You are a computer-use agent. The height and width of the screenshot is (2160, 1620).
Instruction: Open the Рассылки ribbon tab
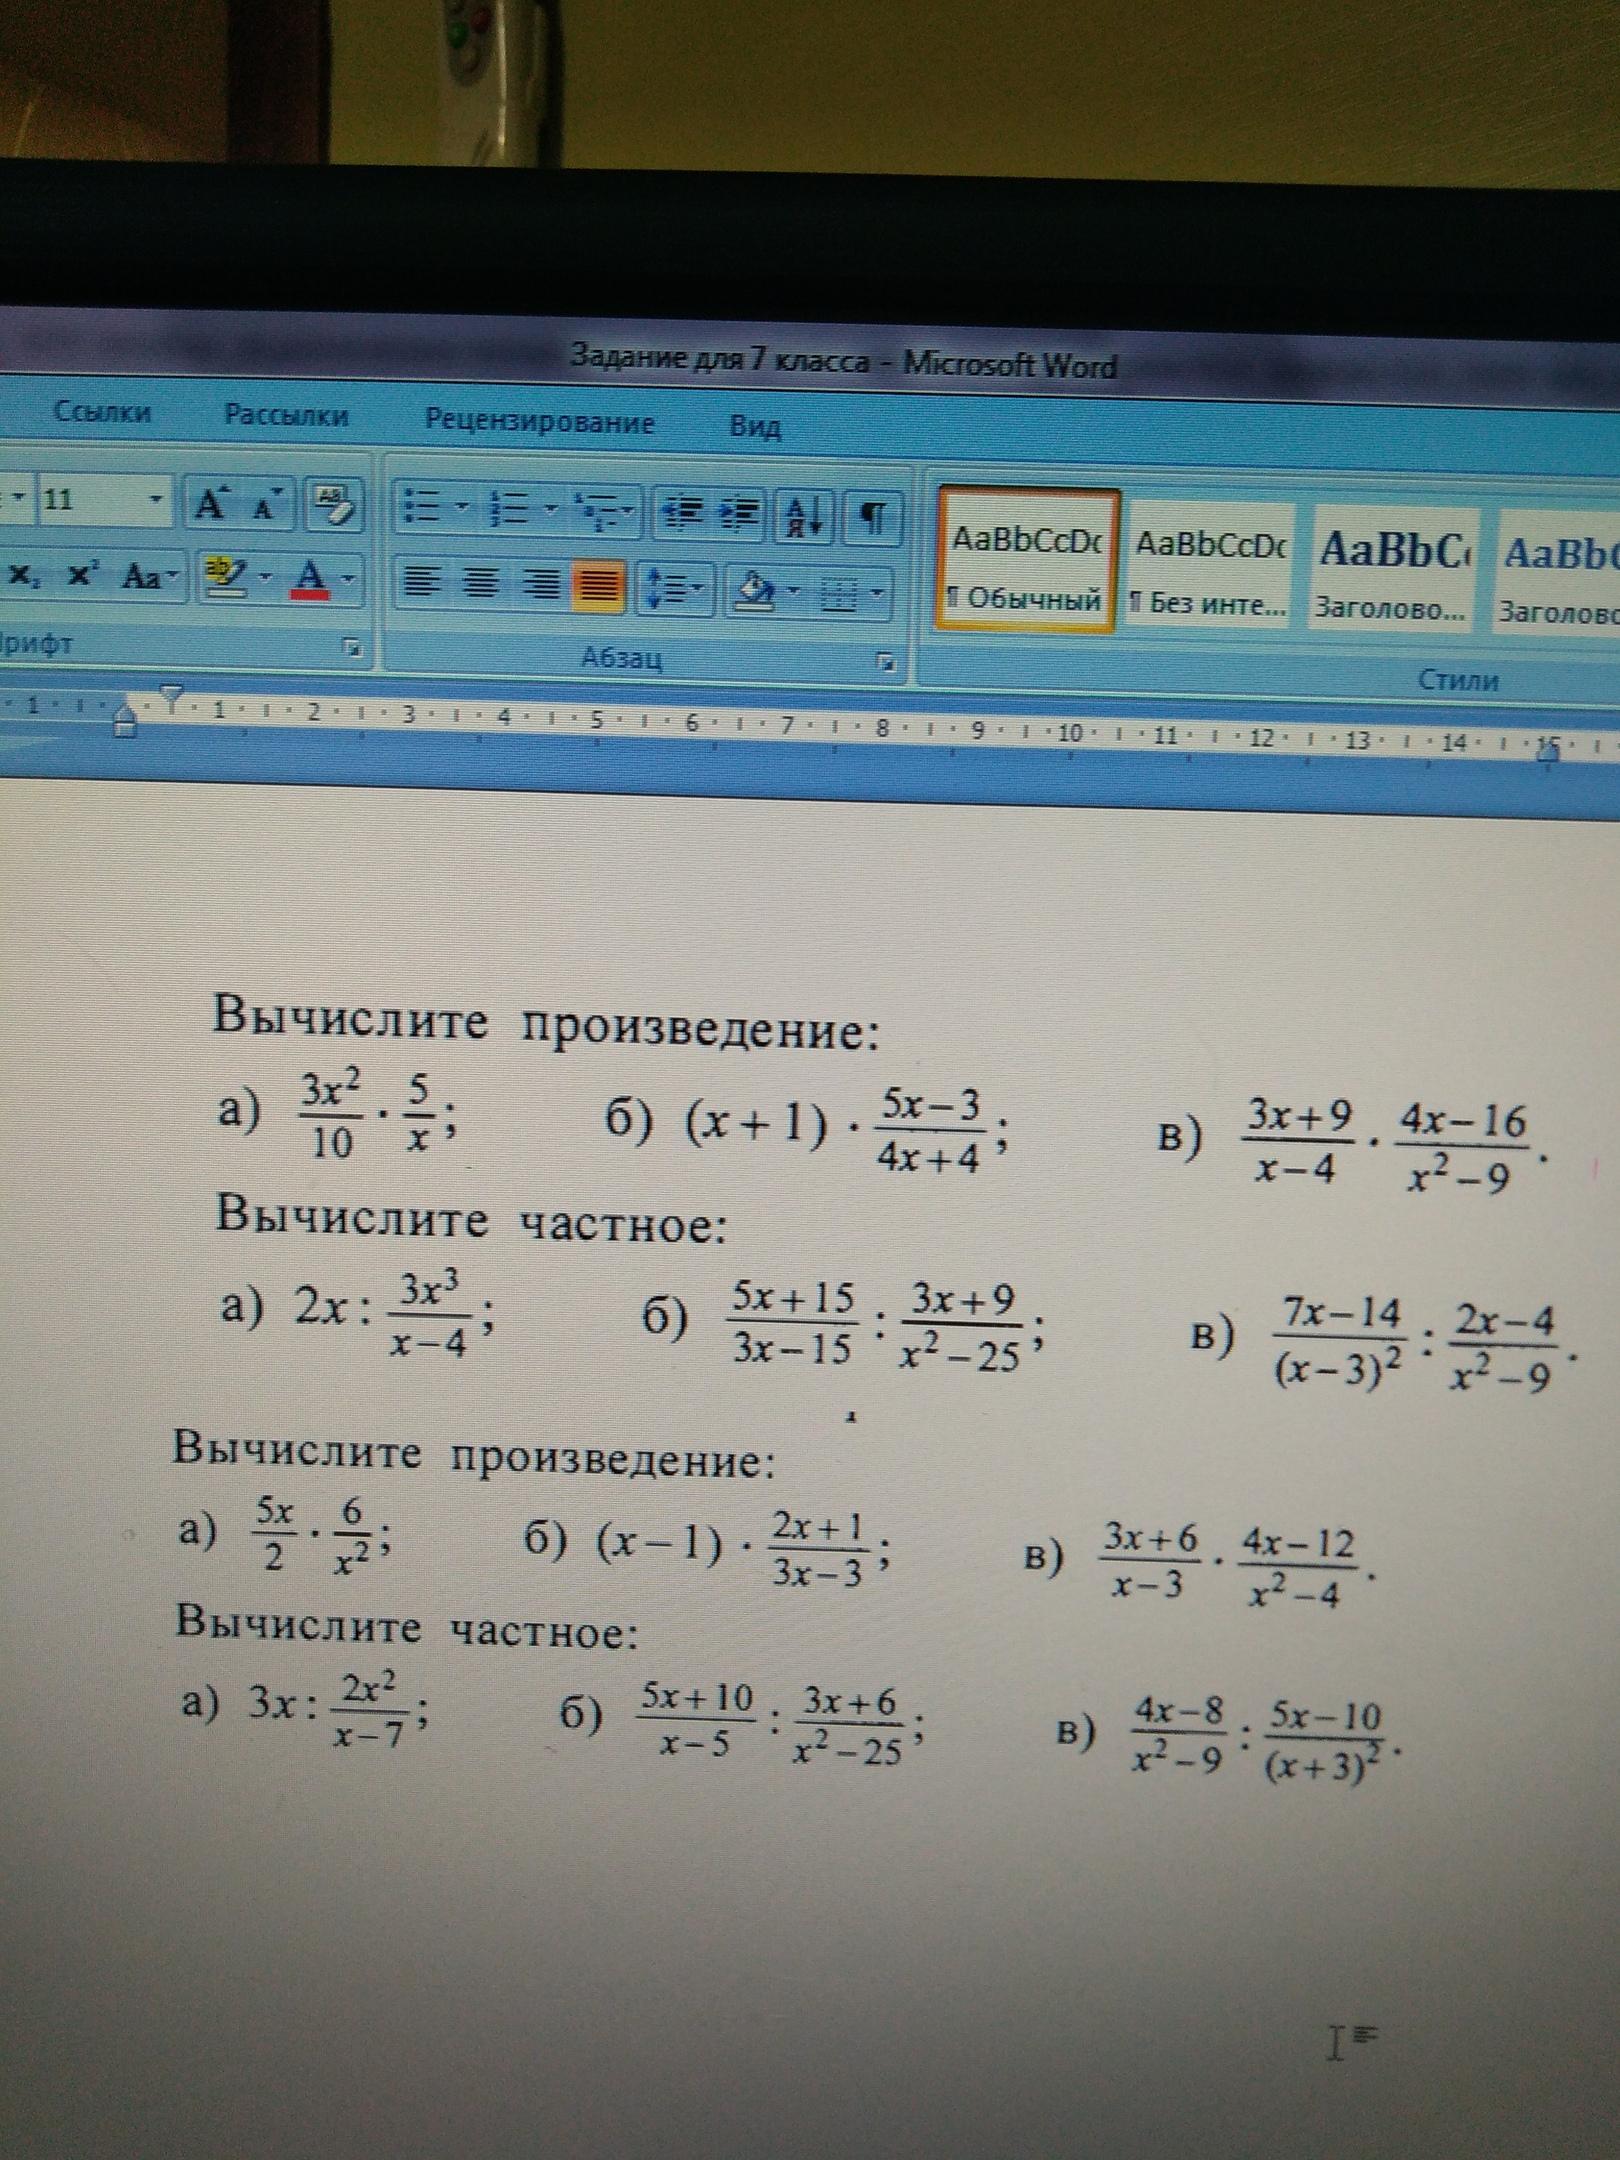(287, 415)
